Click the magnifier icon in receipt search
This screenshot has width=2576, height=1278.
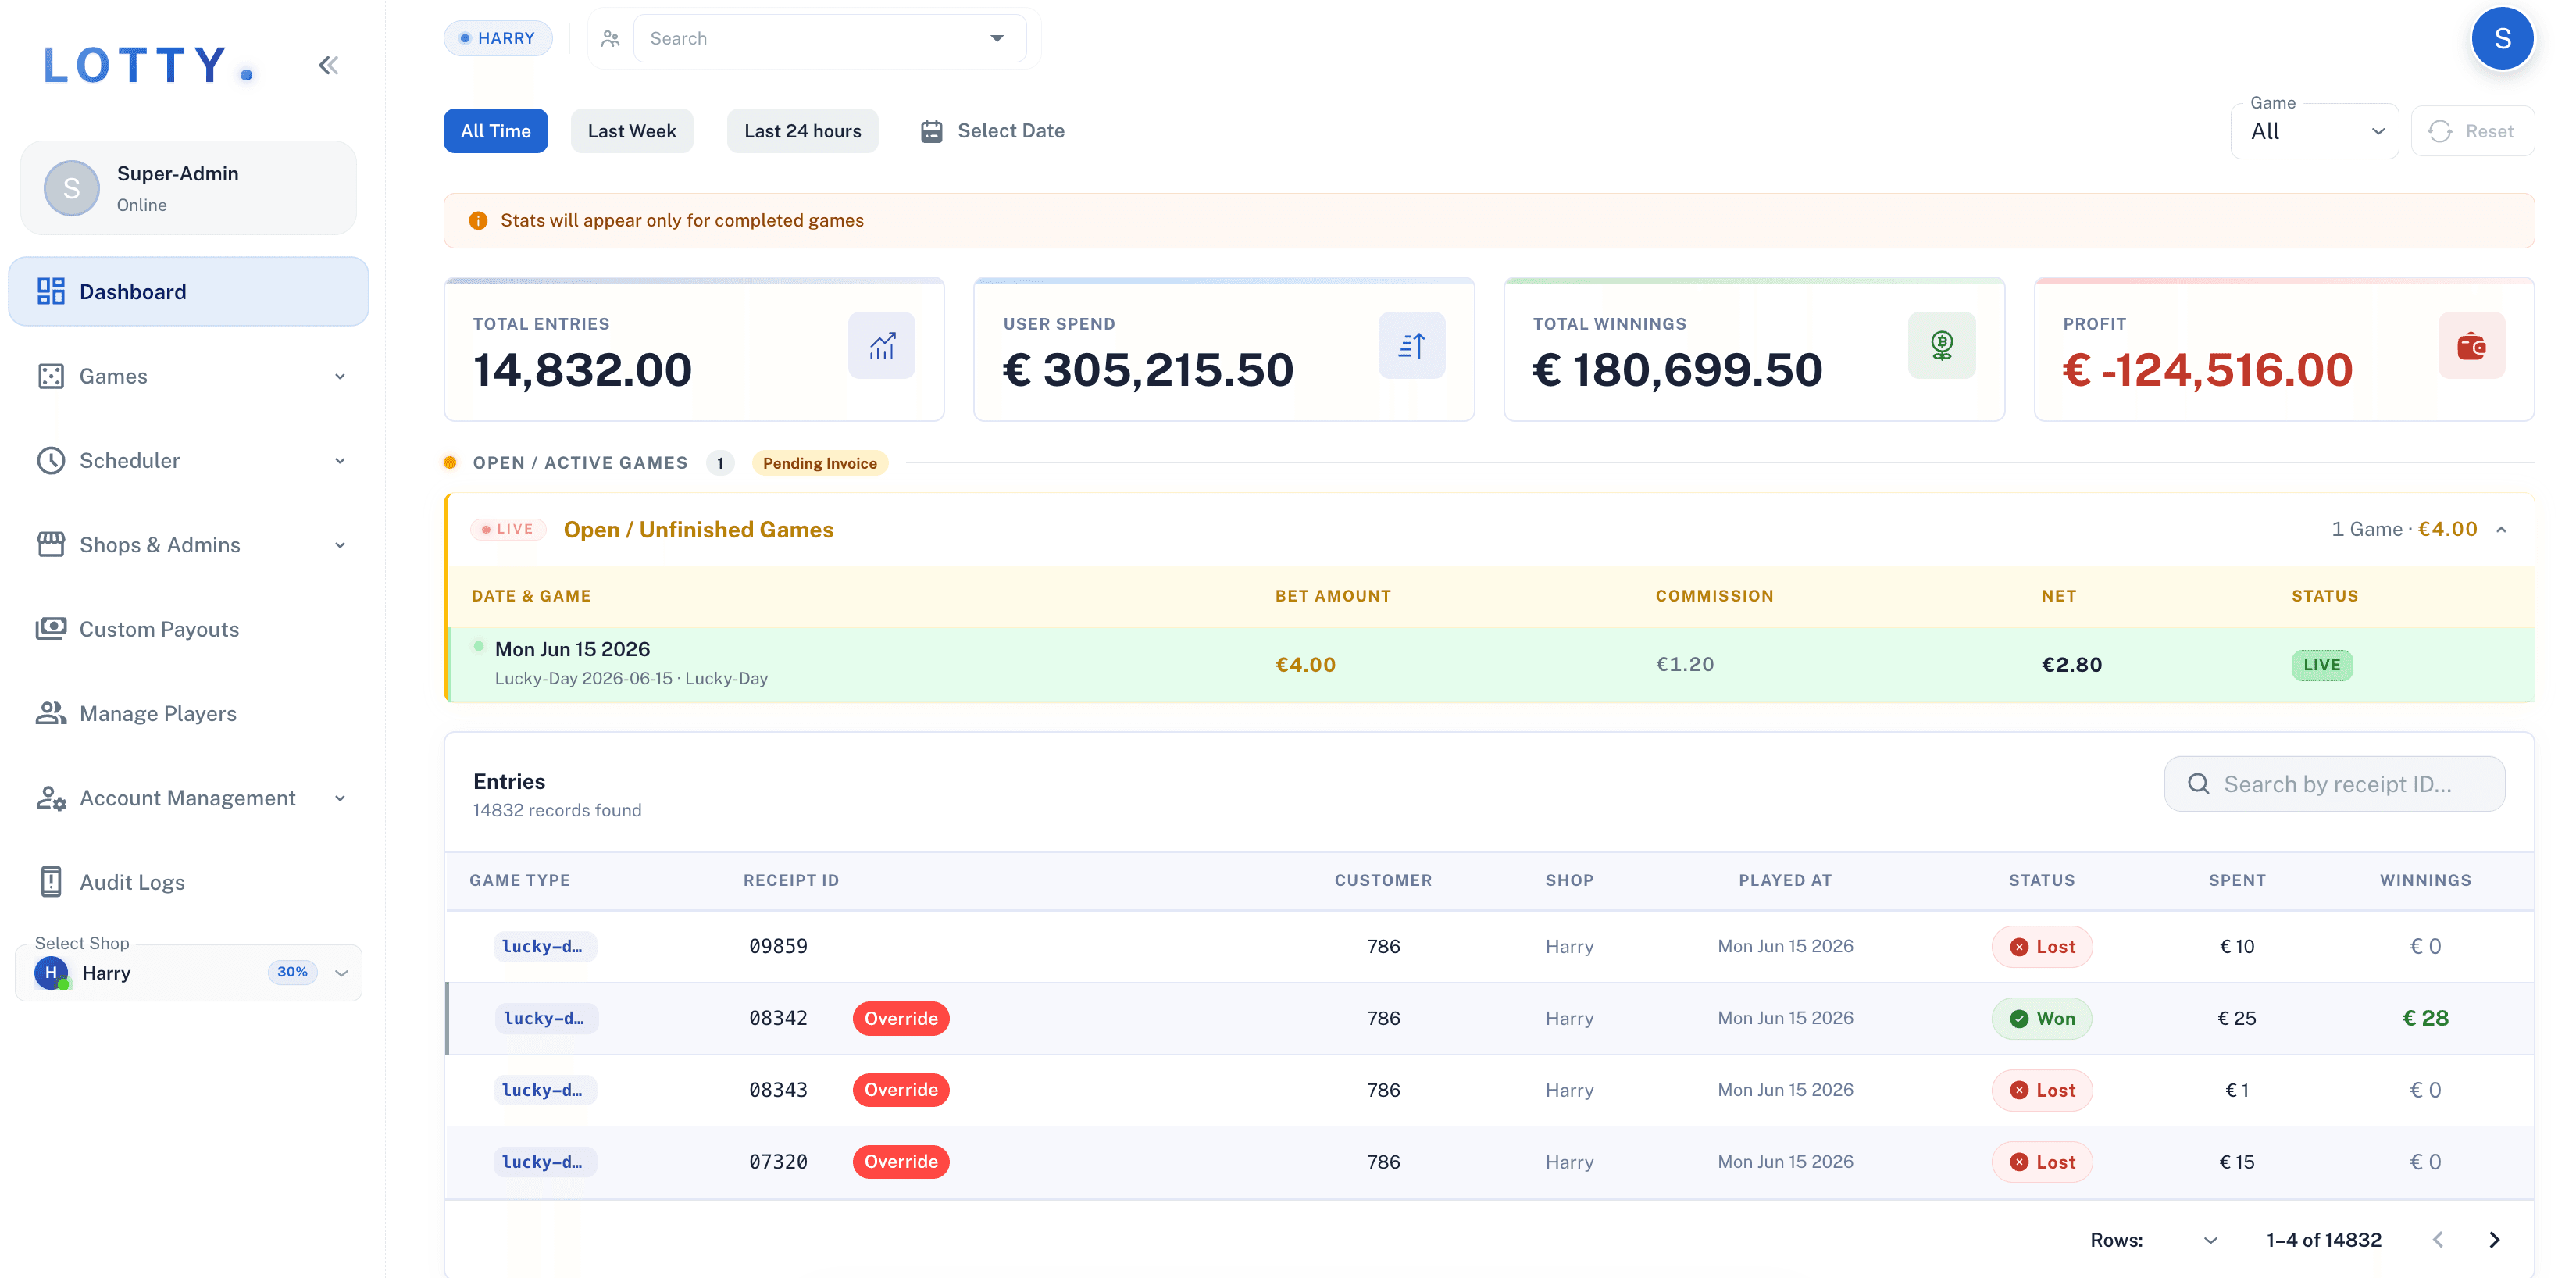click(2198, 784)
